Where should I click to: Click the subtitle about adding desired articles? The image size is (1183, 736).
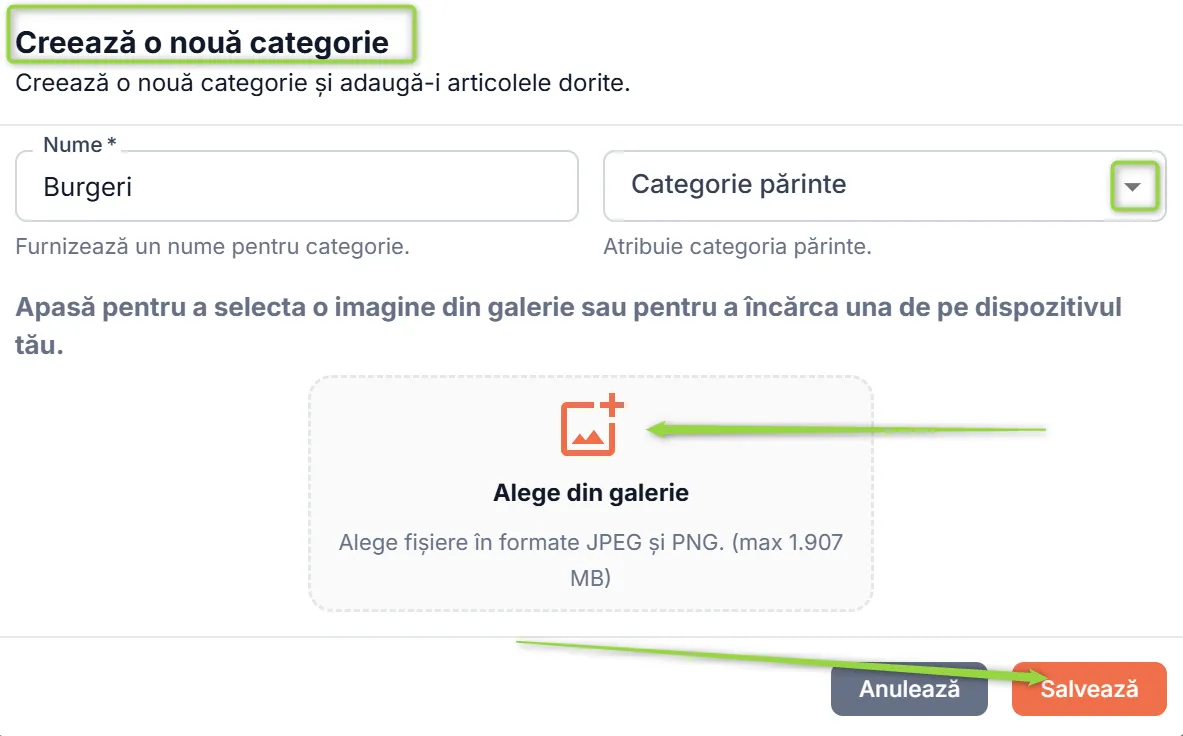(323, 83)
